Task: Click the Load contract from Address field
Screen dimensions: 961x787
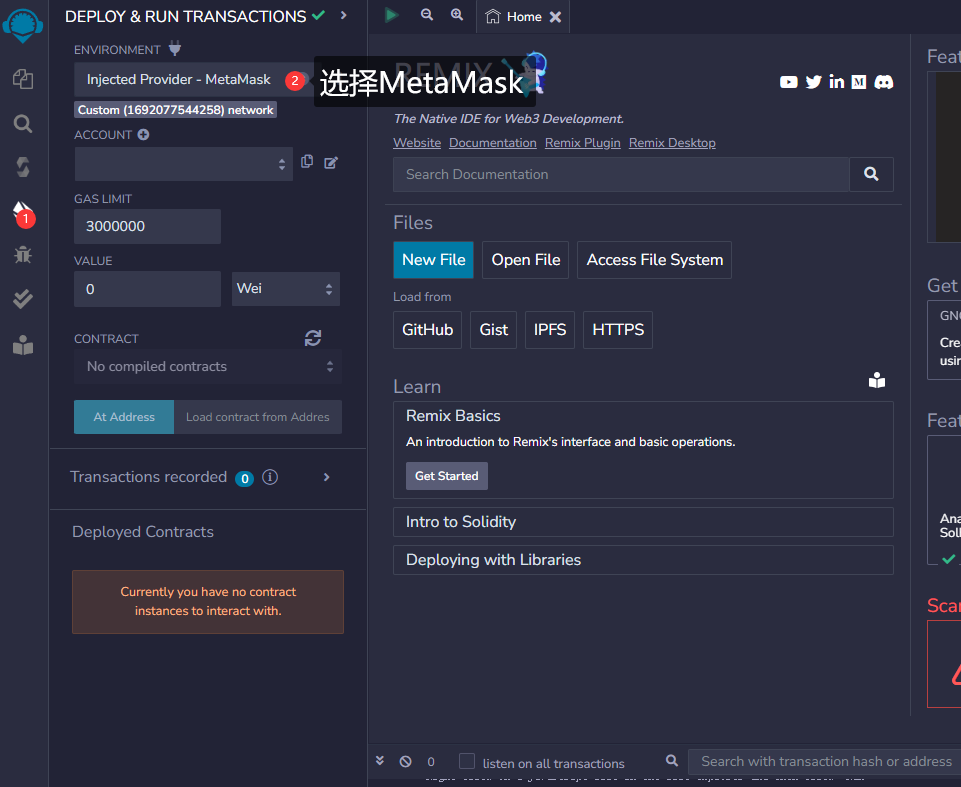Action: pyautogui.click(x=258, y=417)
